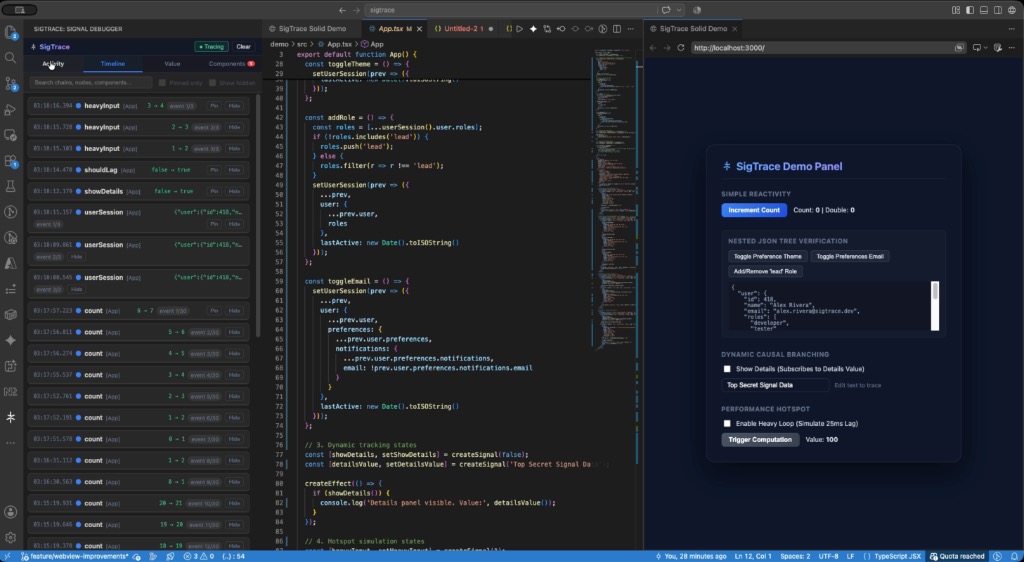Click Toggle Preferences Email button

[850, 257]
